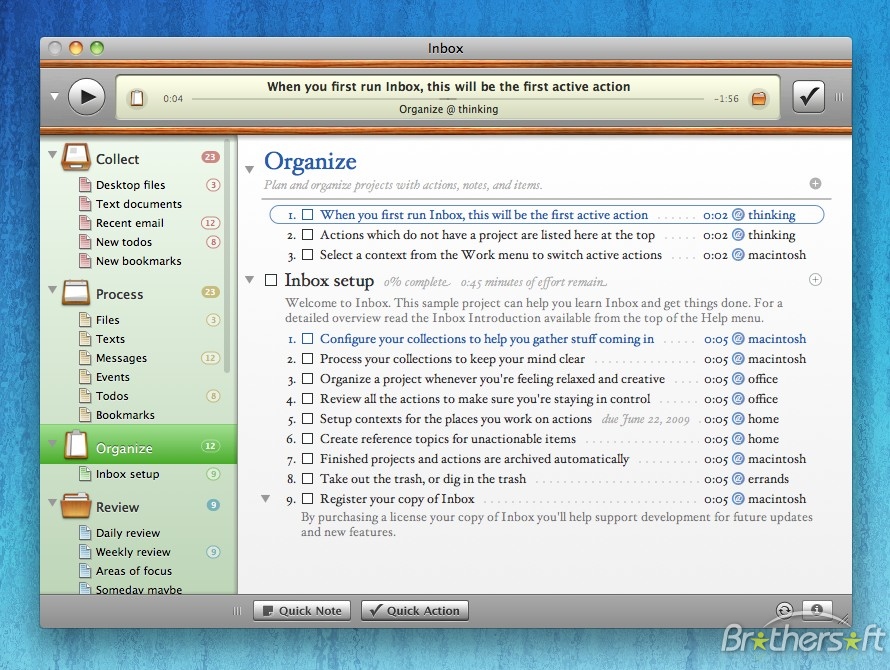
Task: Check 'Create reference topics' action
Action: (308, 438)
